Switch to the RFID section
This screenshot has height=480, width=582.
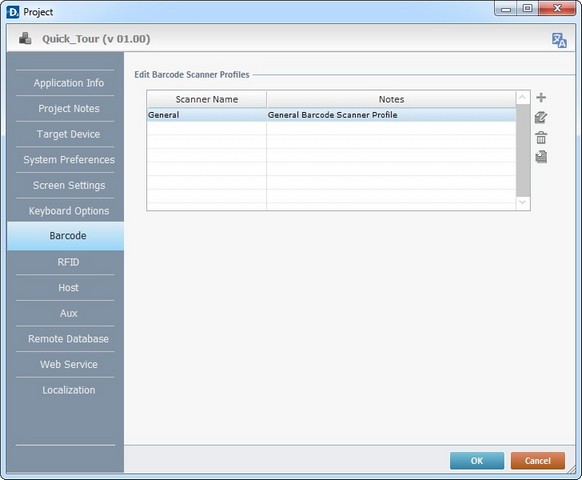pyautogui.click(x=69, y=262)
